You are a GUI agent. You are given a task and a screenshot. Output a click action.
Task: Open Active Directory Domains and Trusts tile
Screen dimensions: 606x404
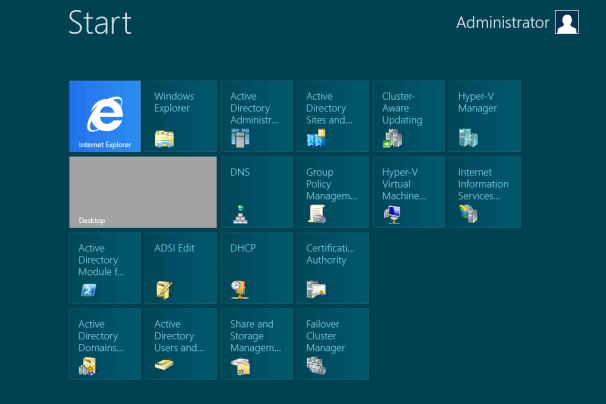[105, 344]
